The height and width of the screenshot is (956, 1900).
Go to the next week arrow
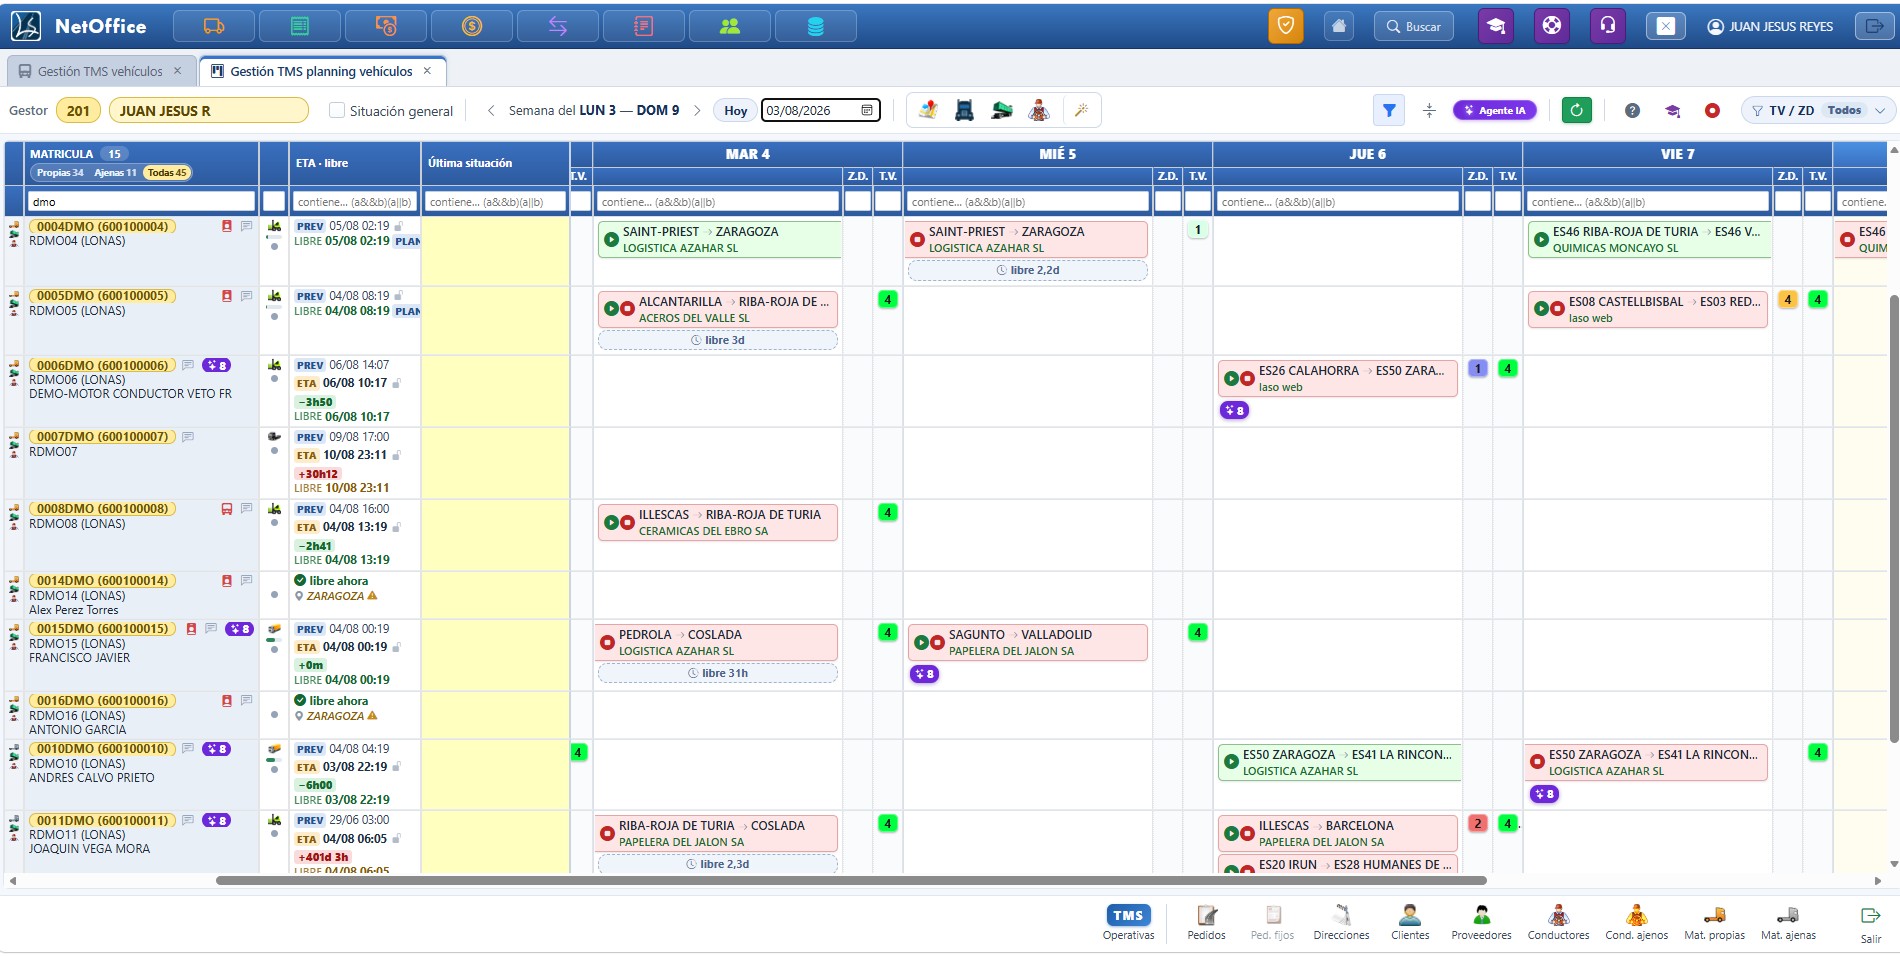[697, 110]
